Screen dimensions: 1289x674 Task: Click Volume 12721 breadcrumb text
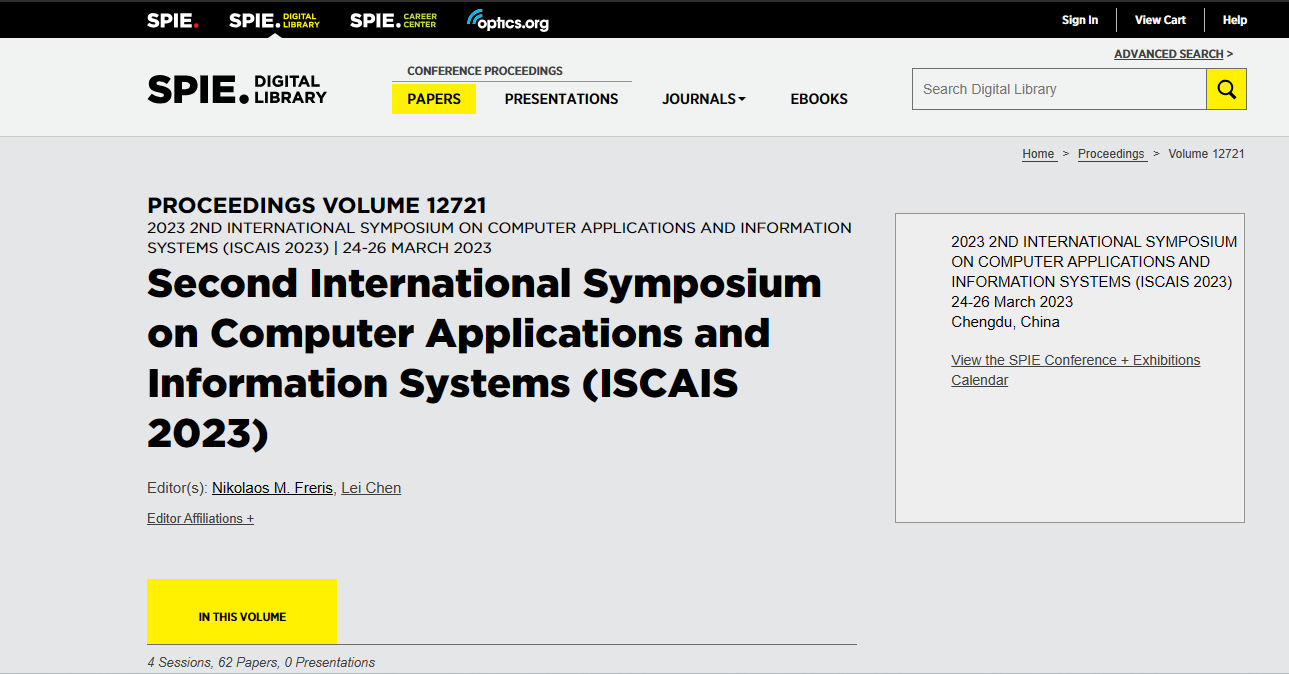coord(1206,154)
